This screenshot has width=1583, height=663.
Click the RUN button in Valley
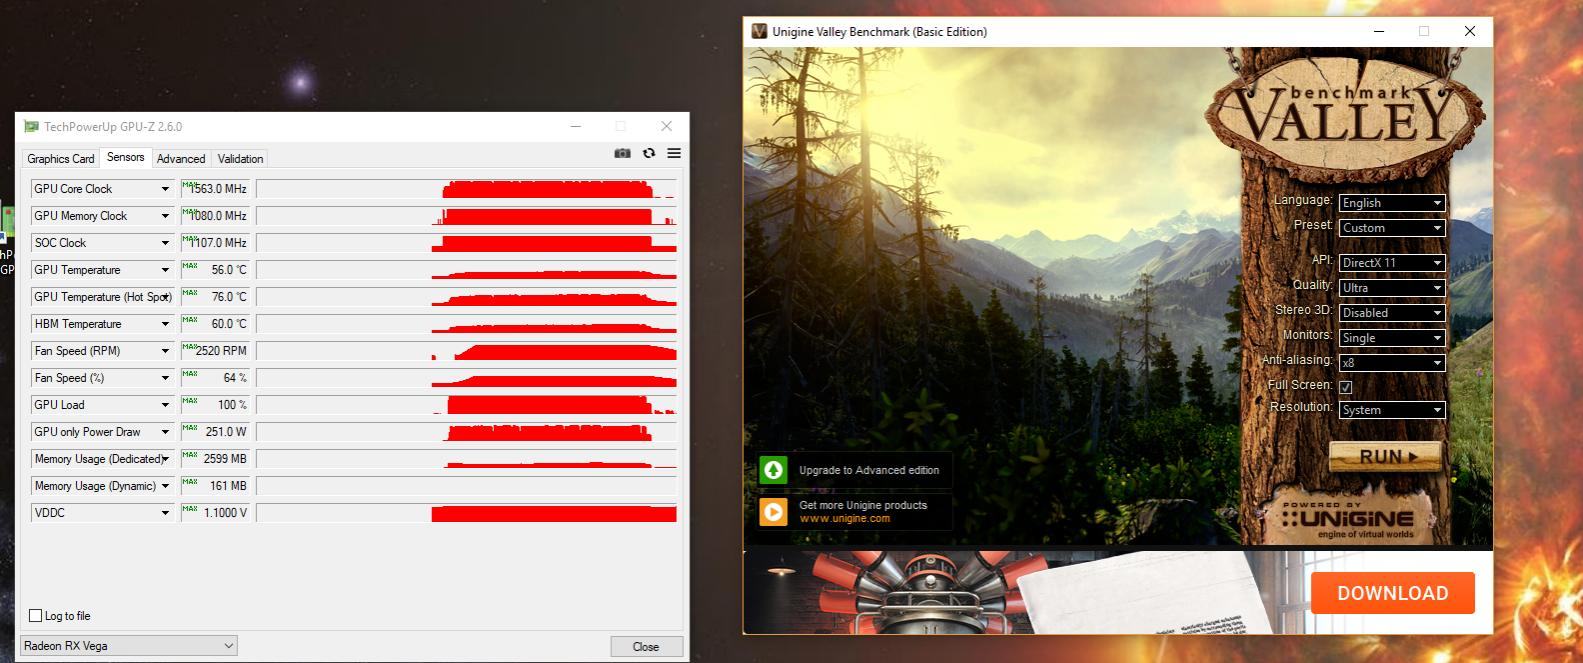tap(1385, 456)
